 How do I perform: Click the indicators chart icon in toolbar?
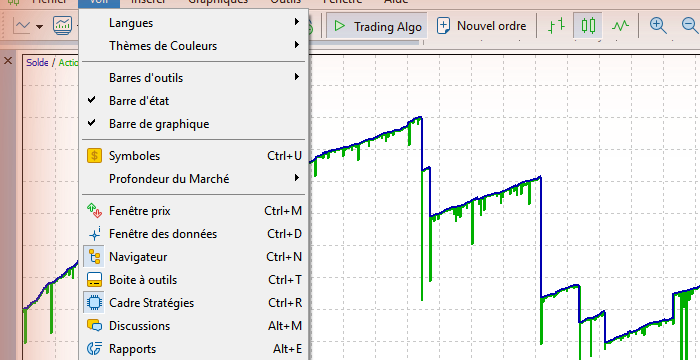point(62,25)
